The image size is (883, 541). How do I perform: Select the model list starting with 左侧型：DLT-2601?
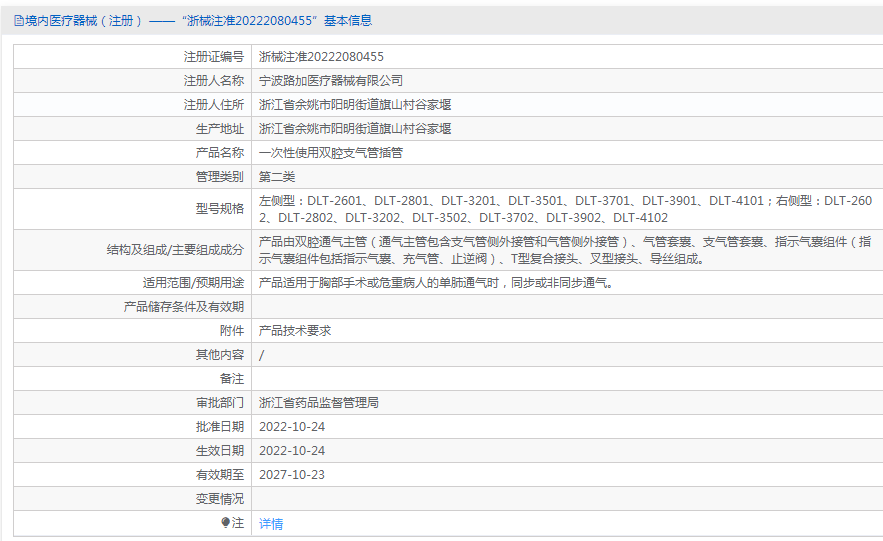565,209
